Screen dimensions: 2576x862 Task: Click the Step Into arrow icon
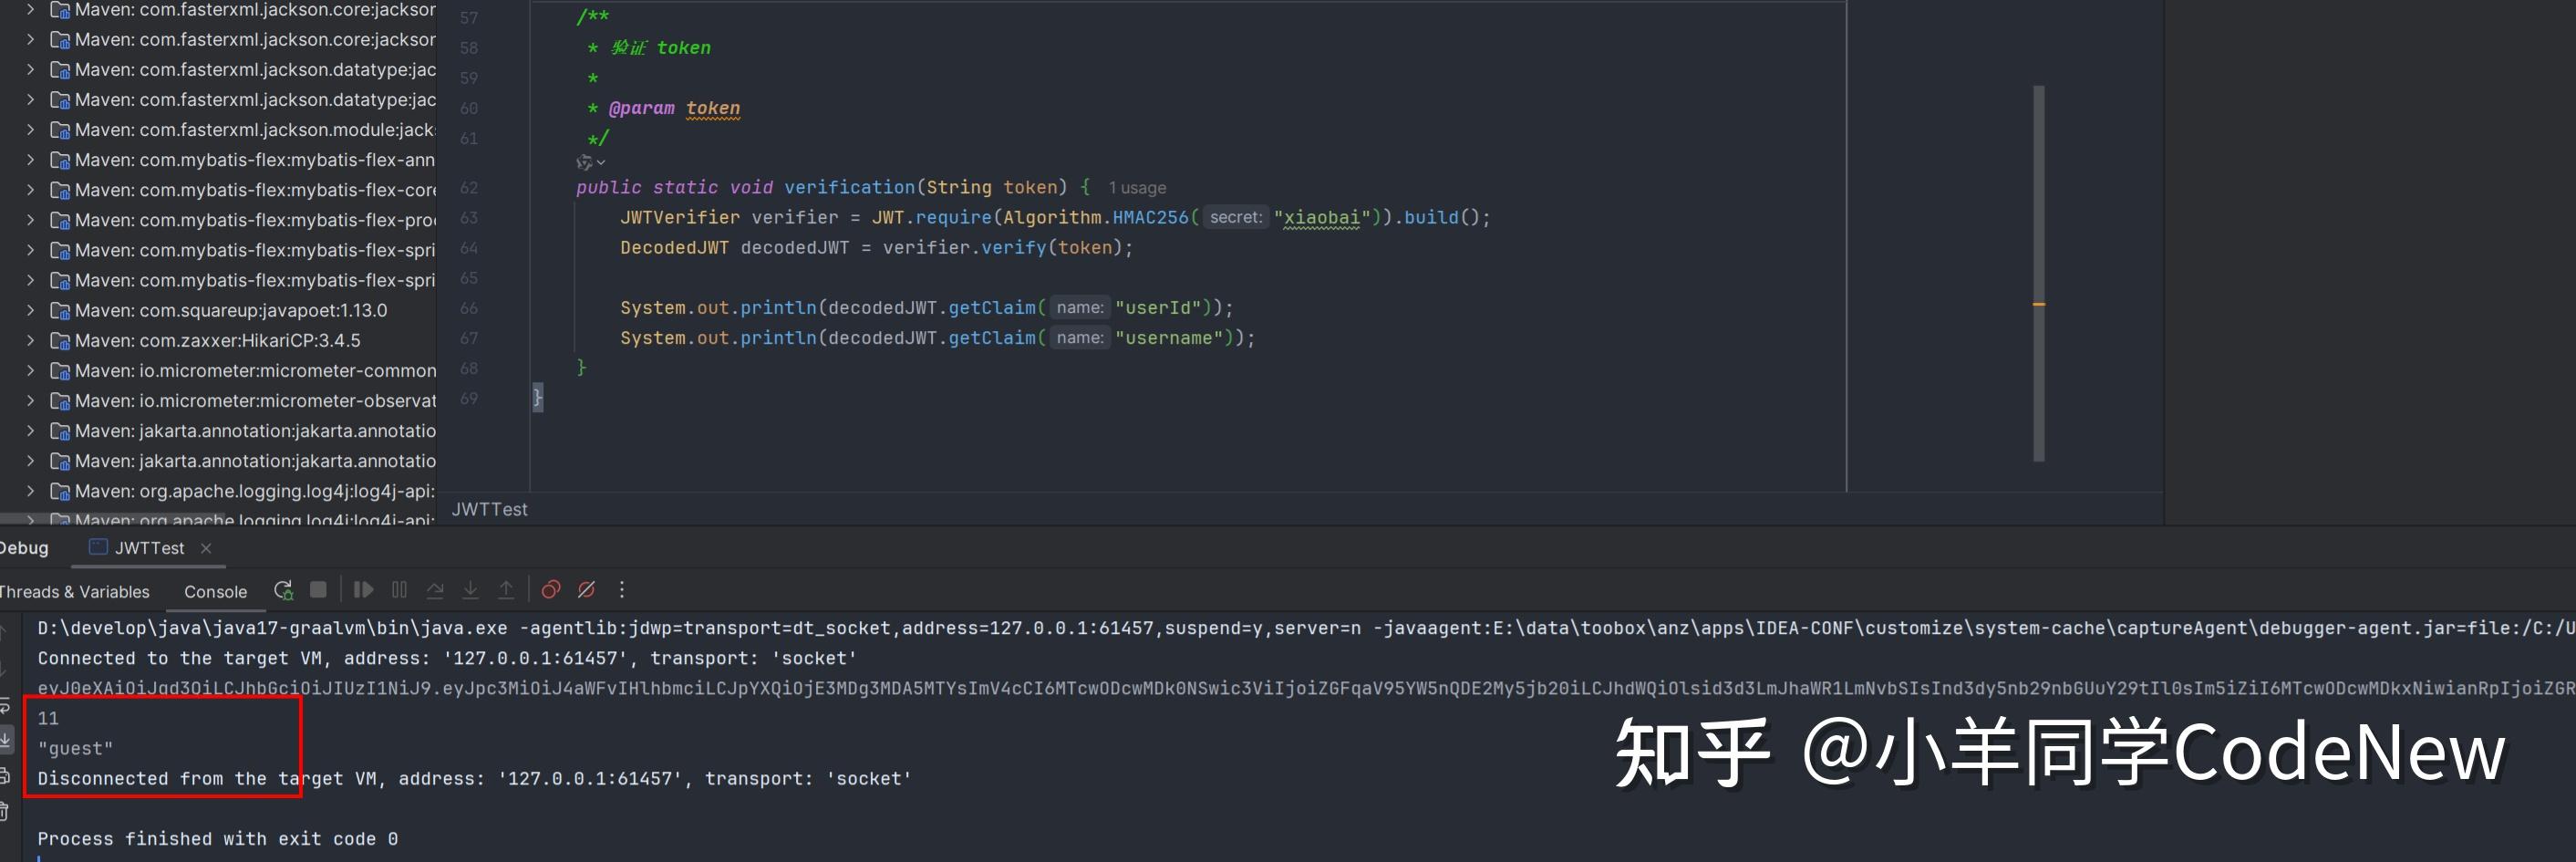pos(470,590)
